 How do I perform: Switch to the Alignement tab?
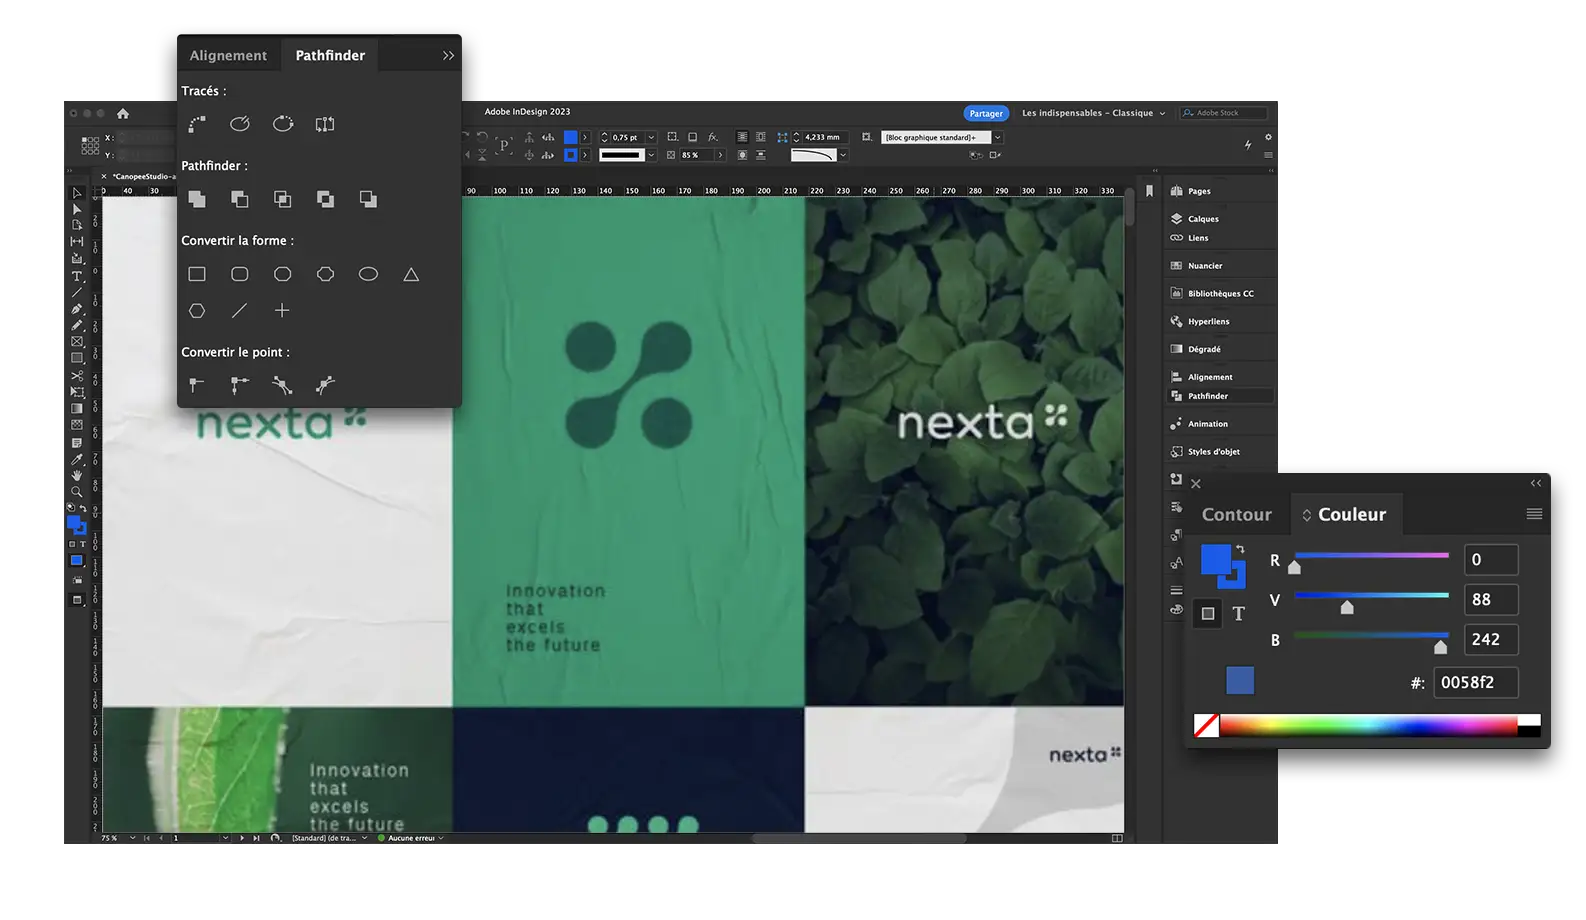[228, 56]
